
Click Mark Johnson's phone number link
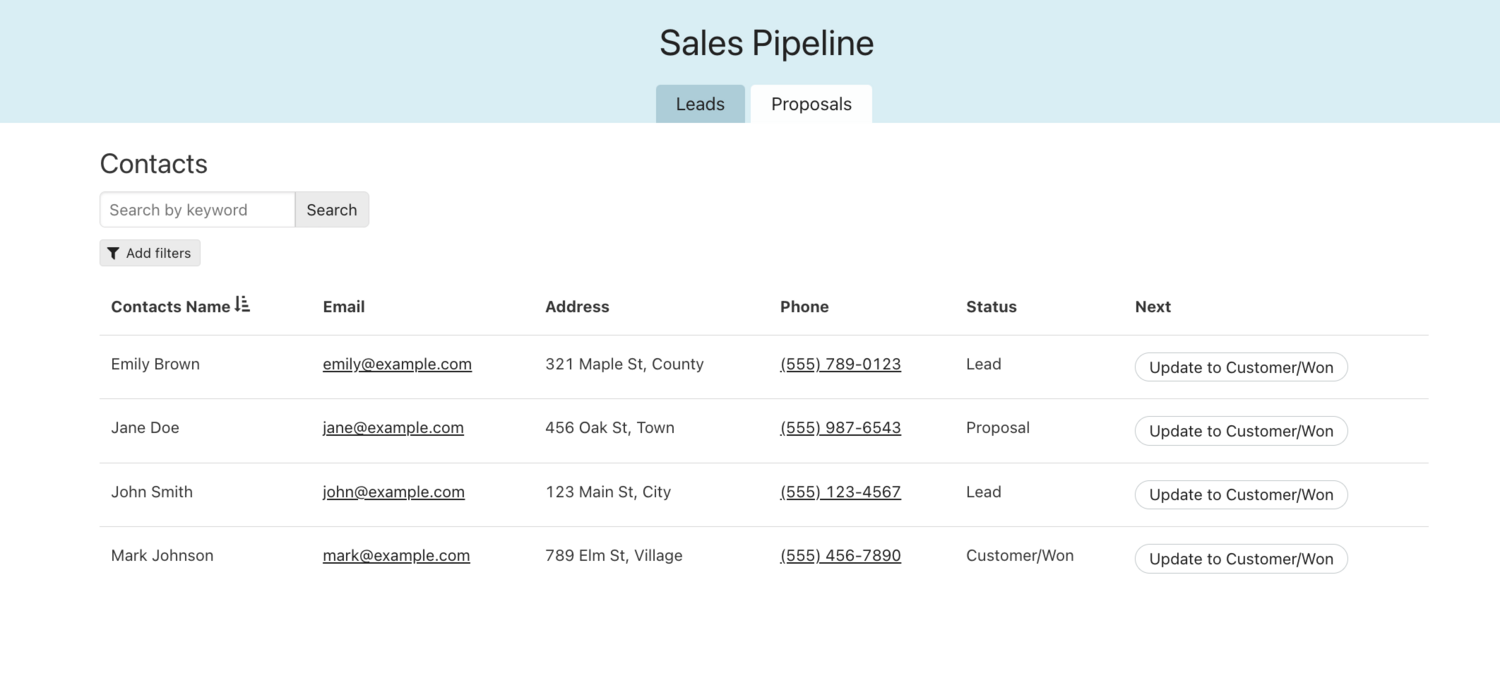click(x=840, y=555)
